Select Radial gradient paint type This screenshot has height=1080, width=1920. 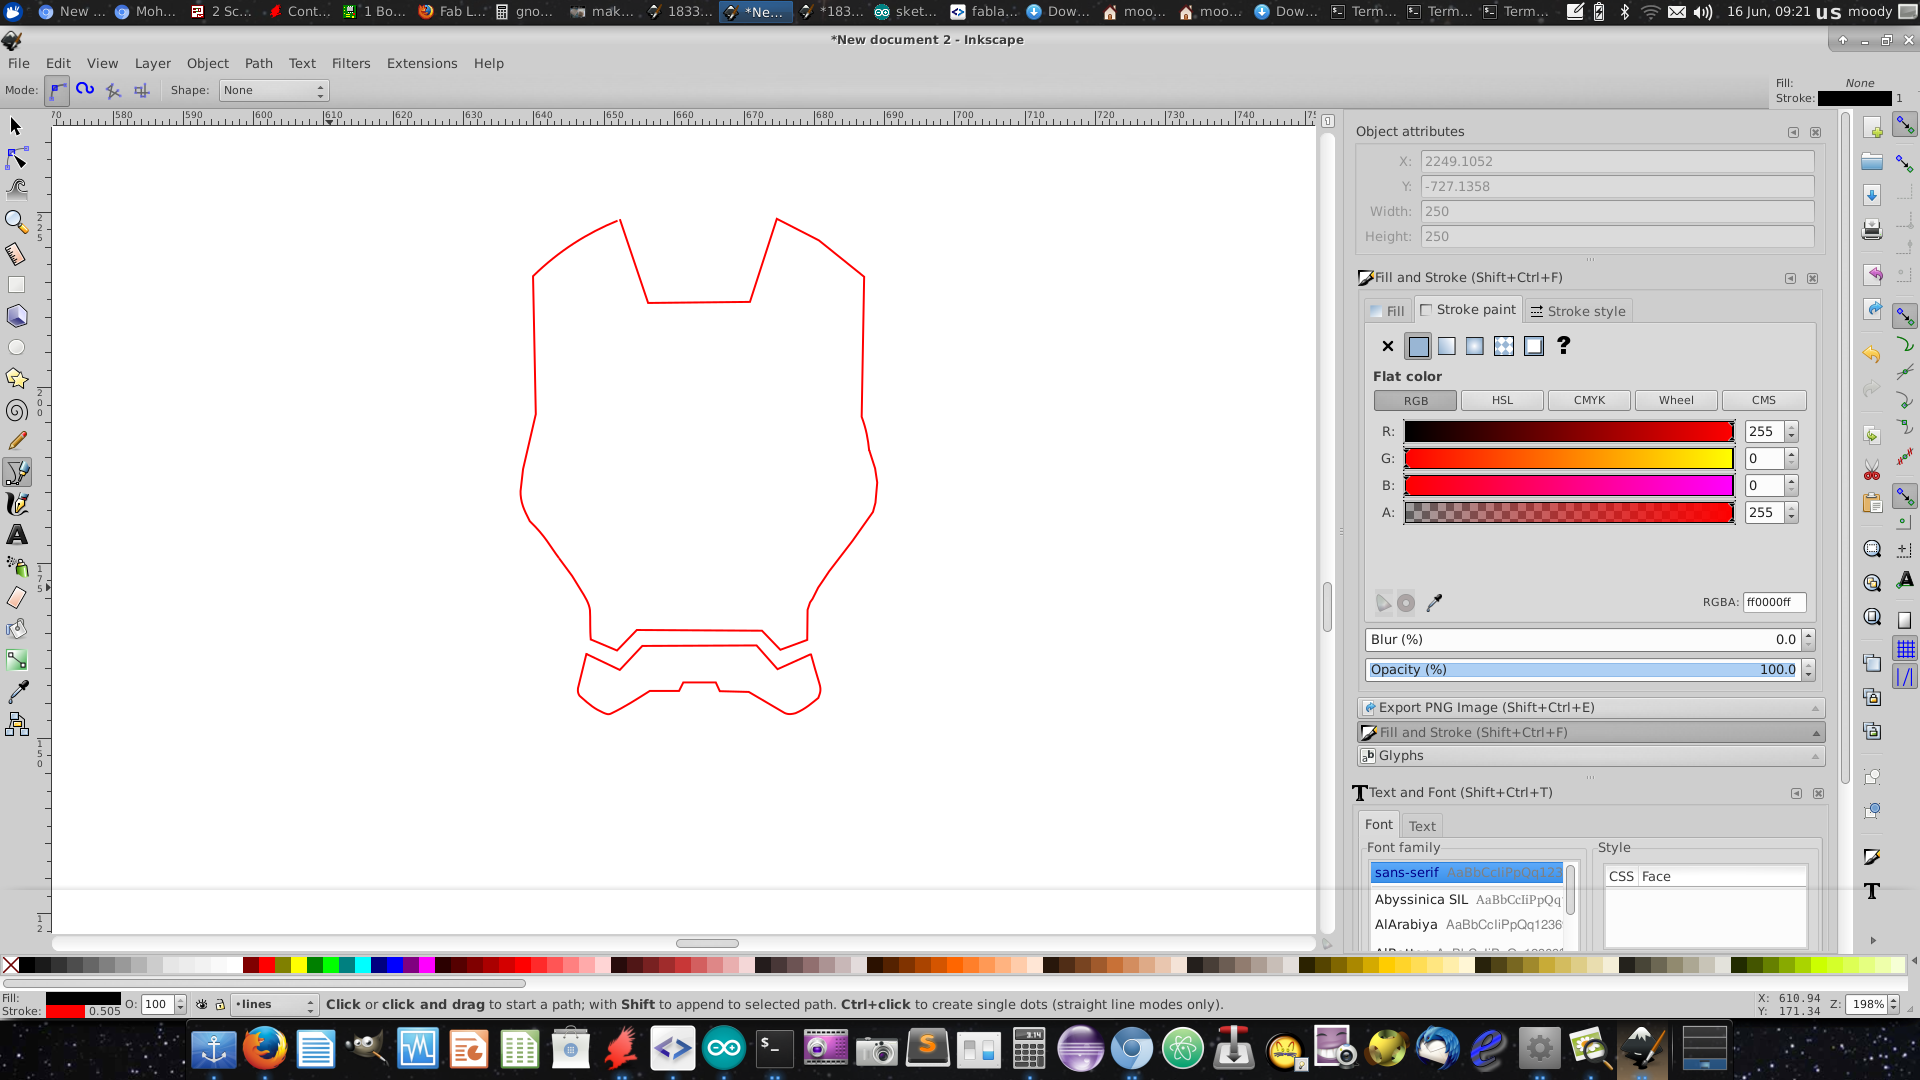click(x=1474, y=346)
